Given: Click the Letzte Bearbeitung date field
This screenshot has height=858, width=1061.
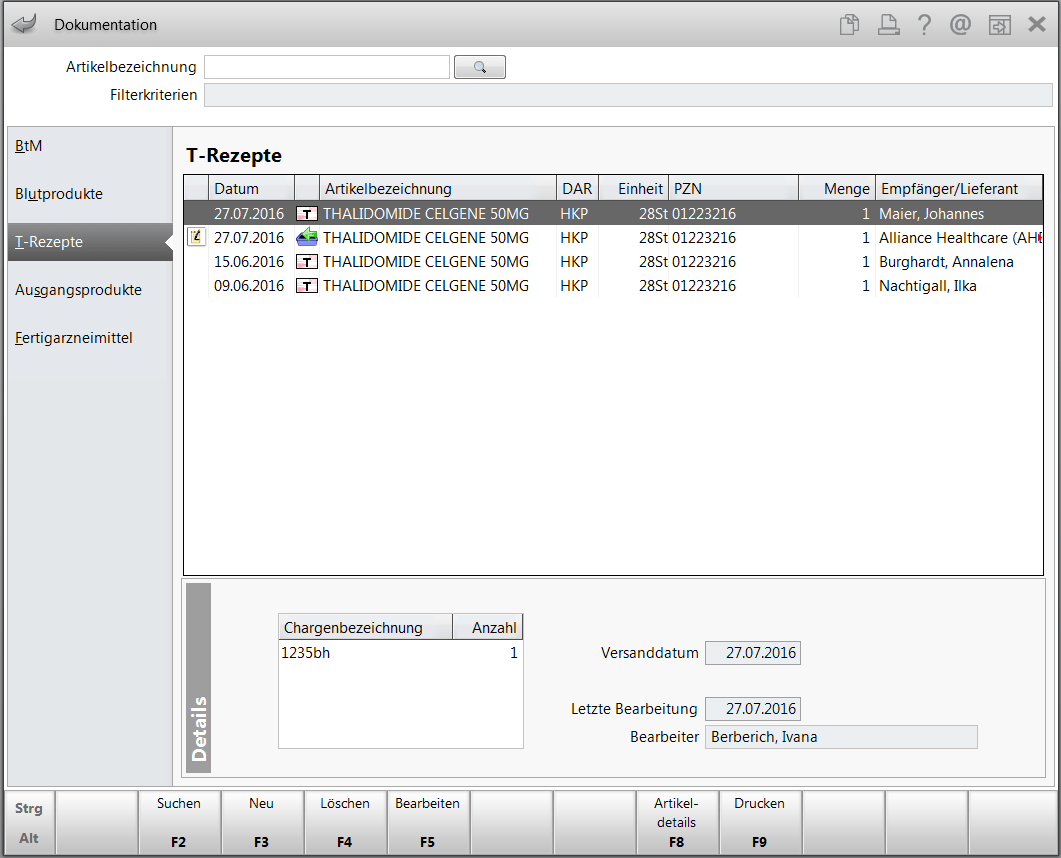Looking at the screenshot, I should [x=752, y=709].
